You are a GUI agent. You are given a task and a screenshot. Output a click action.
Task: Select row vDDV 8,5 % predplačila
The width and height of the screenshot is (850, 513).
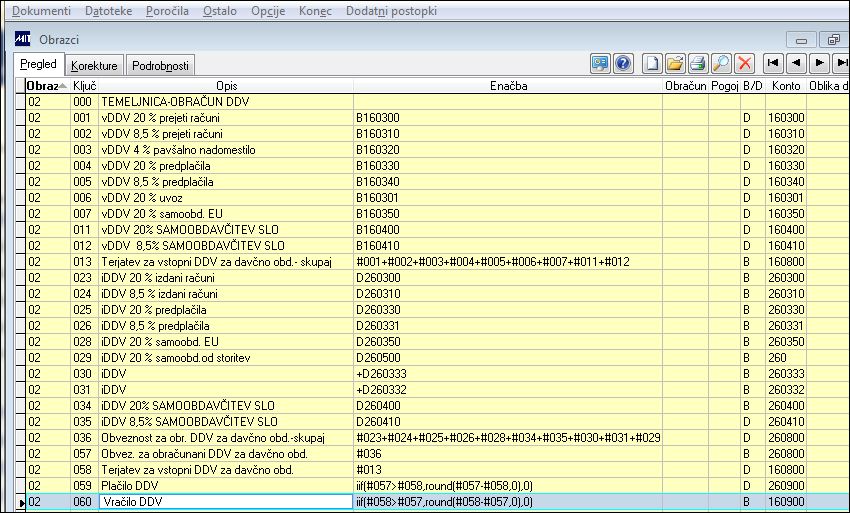(x=437, y=182)
